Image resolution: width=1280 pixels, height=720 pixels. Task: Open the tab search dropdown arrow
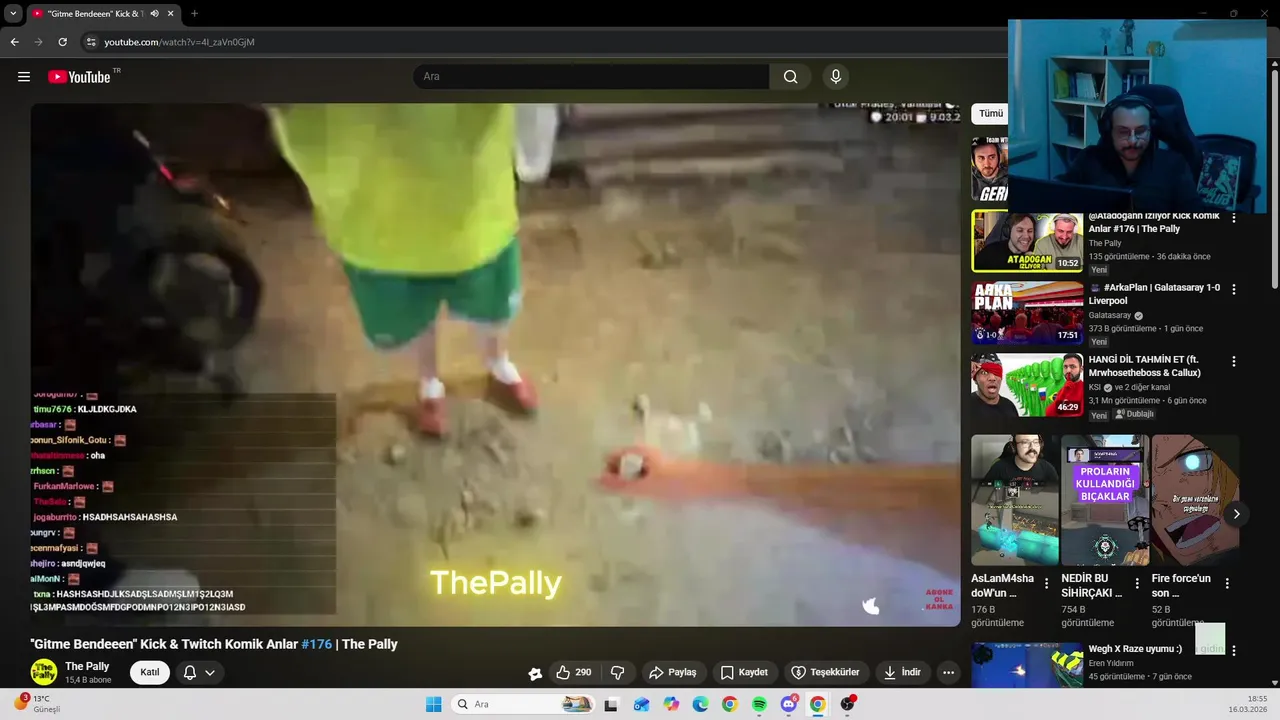point(13,13)
